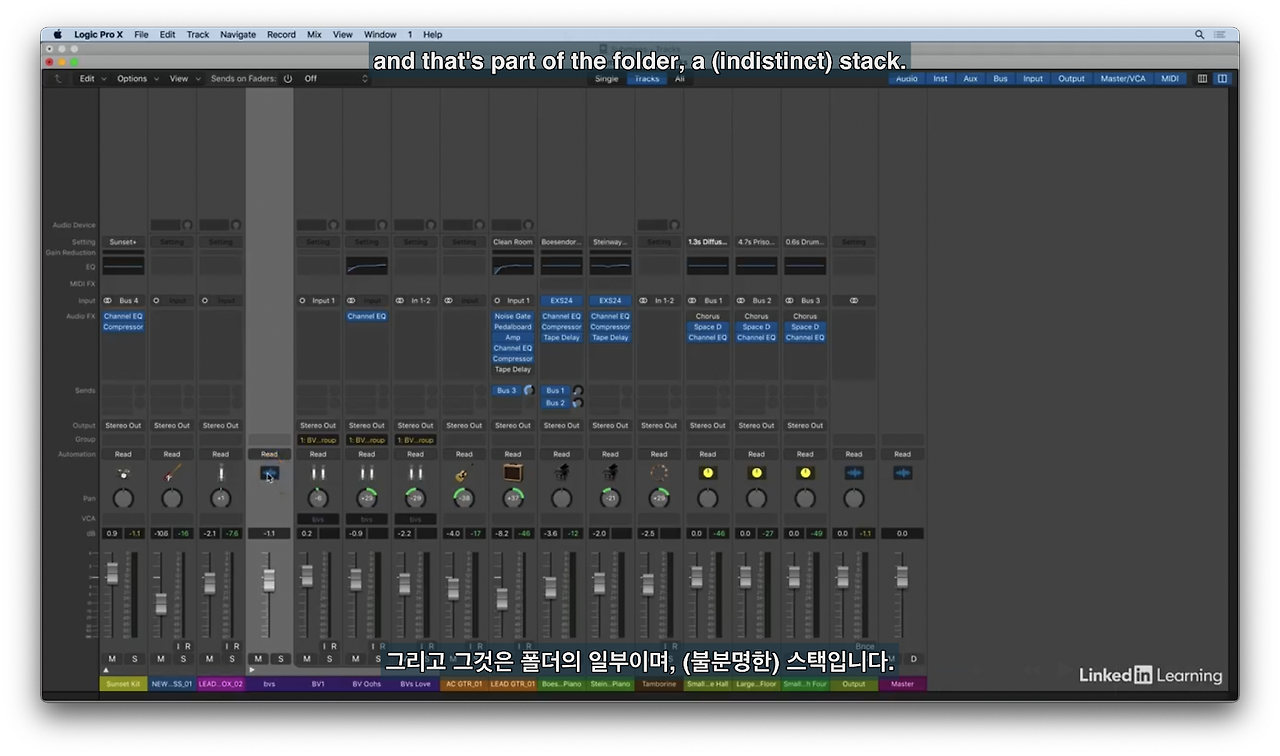The height and width of the screenshot is (756, 1280).
Task: Click the waveform icon on the Output strip
Action: [854, 473]
